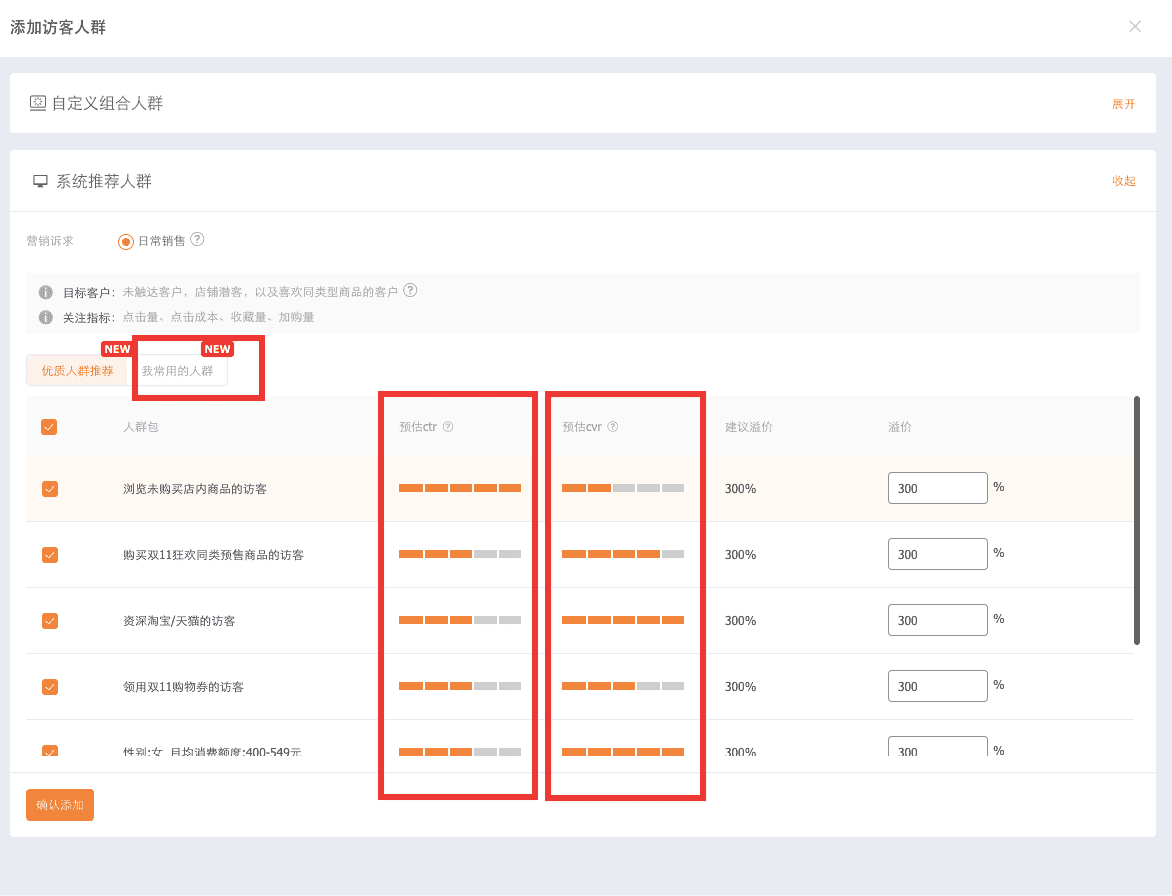Uncheck 浏览未购买店内商品的访客 row checkbox

coord(50,489)
